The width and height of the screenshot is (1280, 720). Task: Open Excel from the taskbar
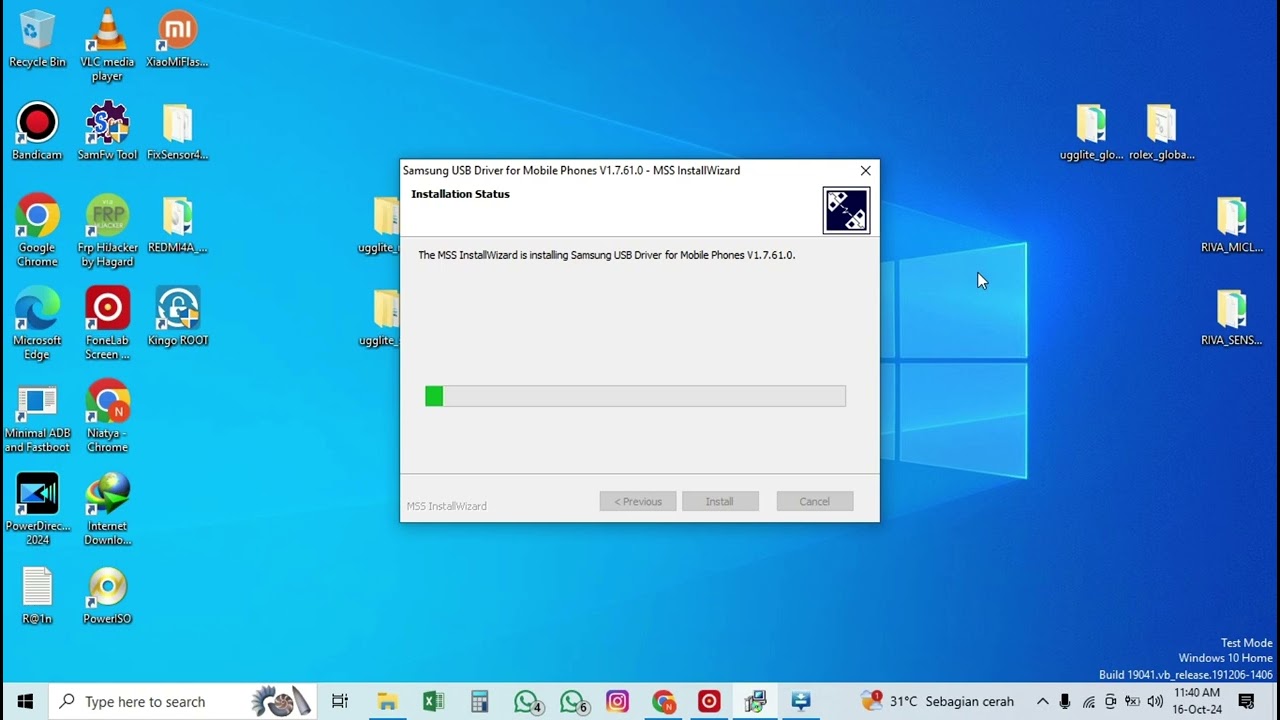tap(433, 701)
